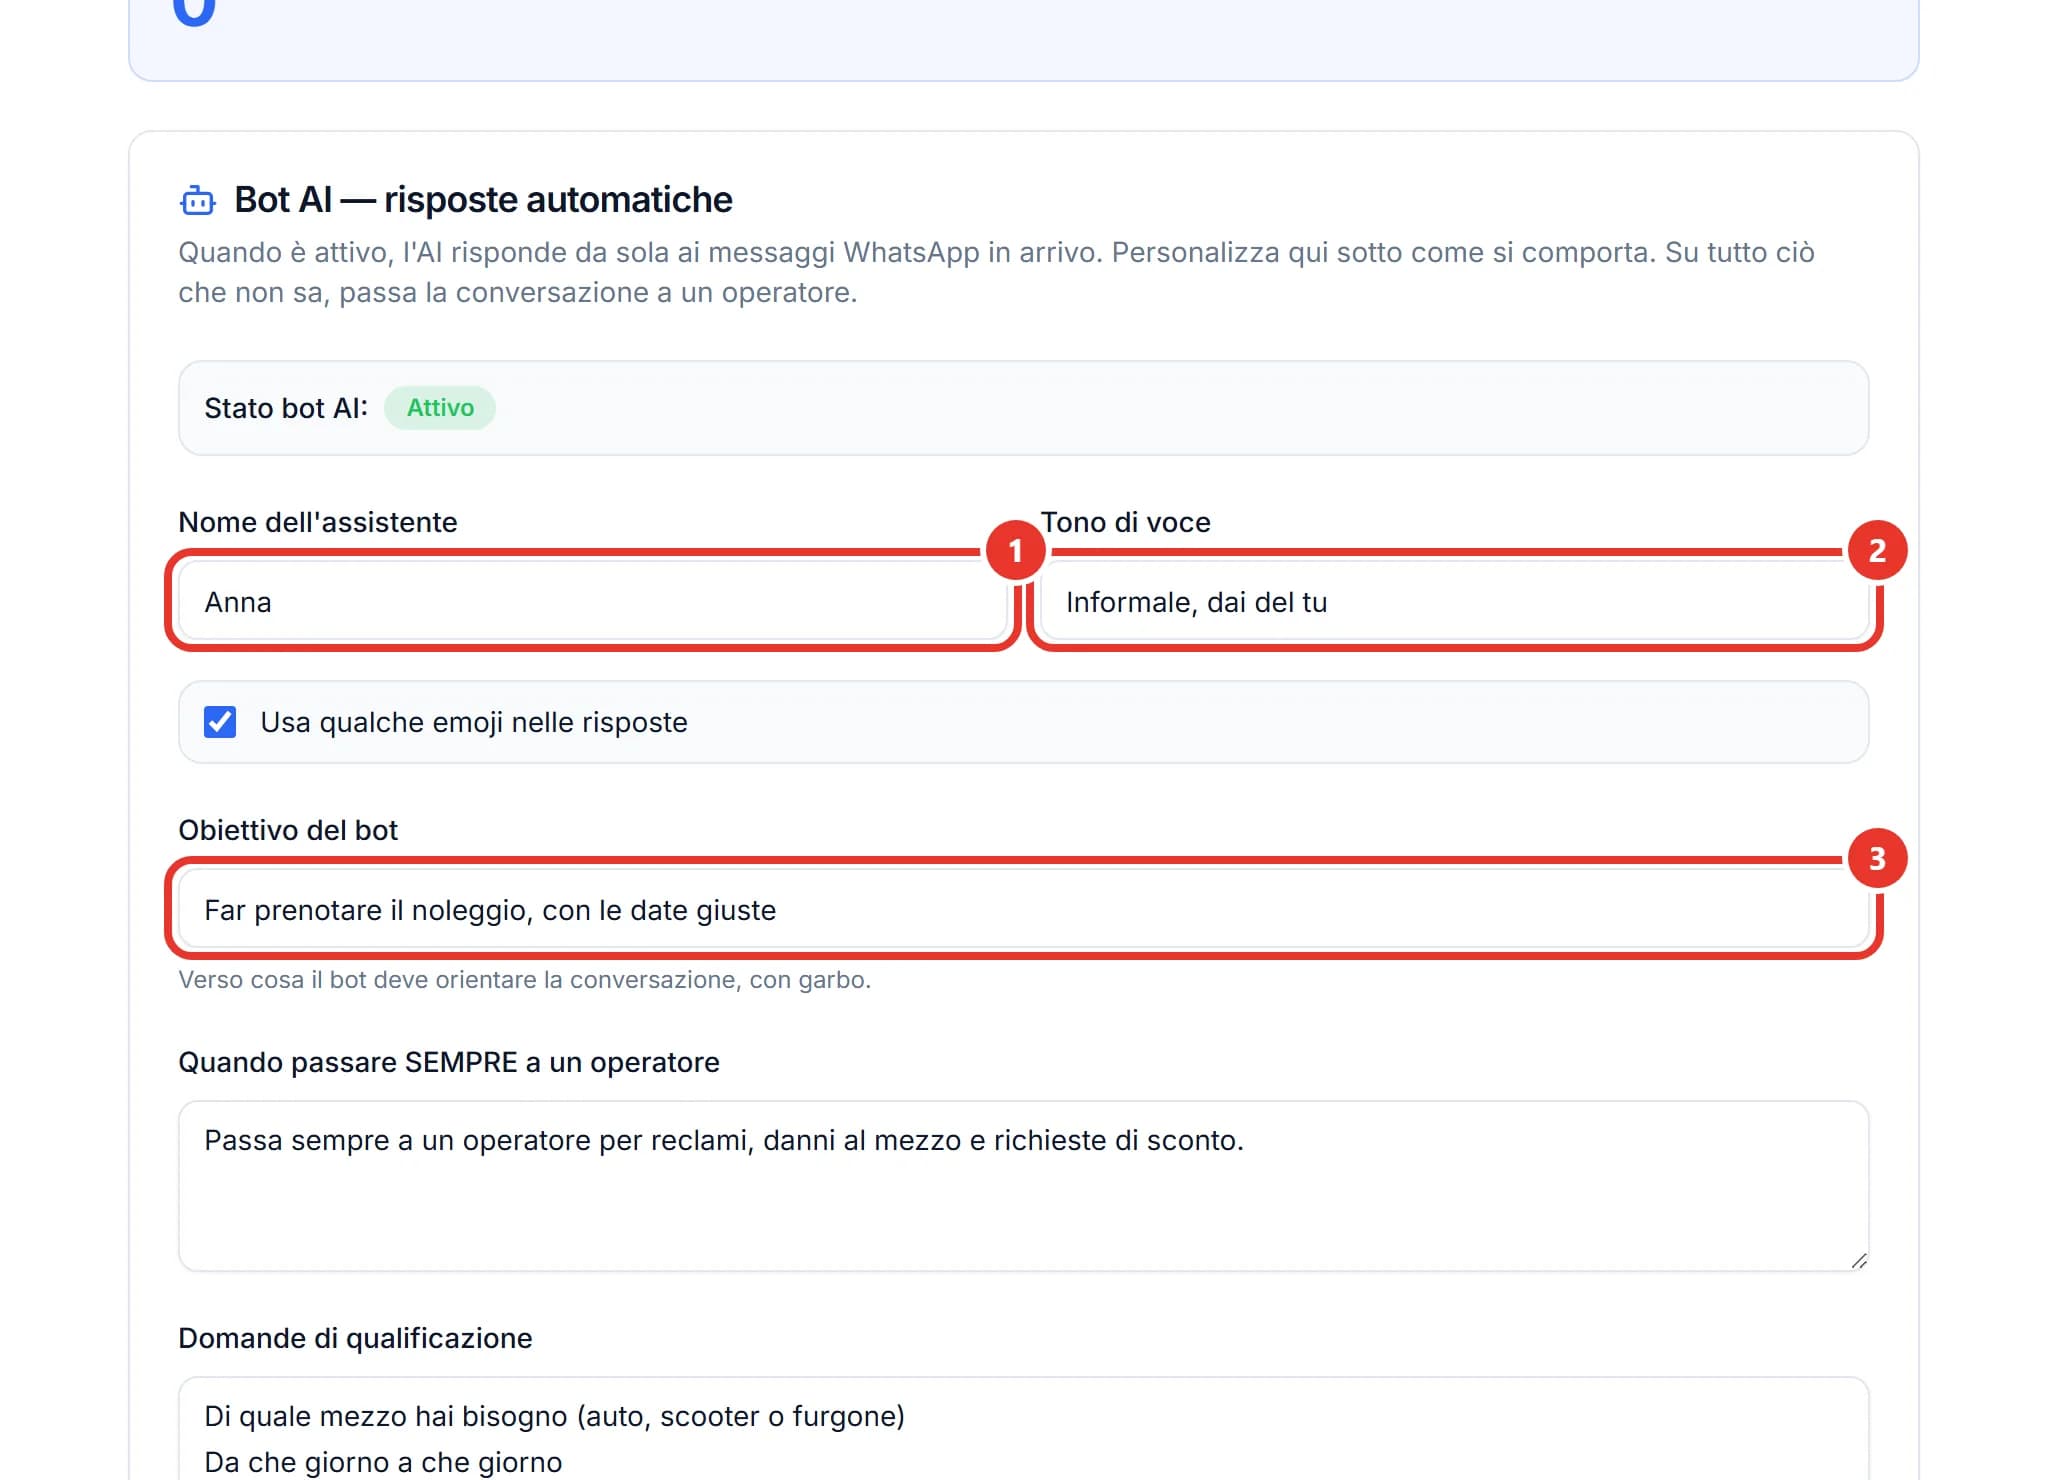
Task: Grab the resize handle of the operatore textarea
Action: click(1858, 1261)
